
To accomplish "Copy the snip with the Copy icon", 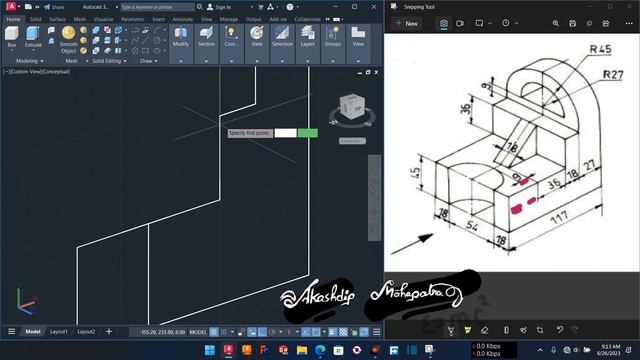I will coord(589,23).
